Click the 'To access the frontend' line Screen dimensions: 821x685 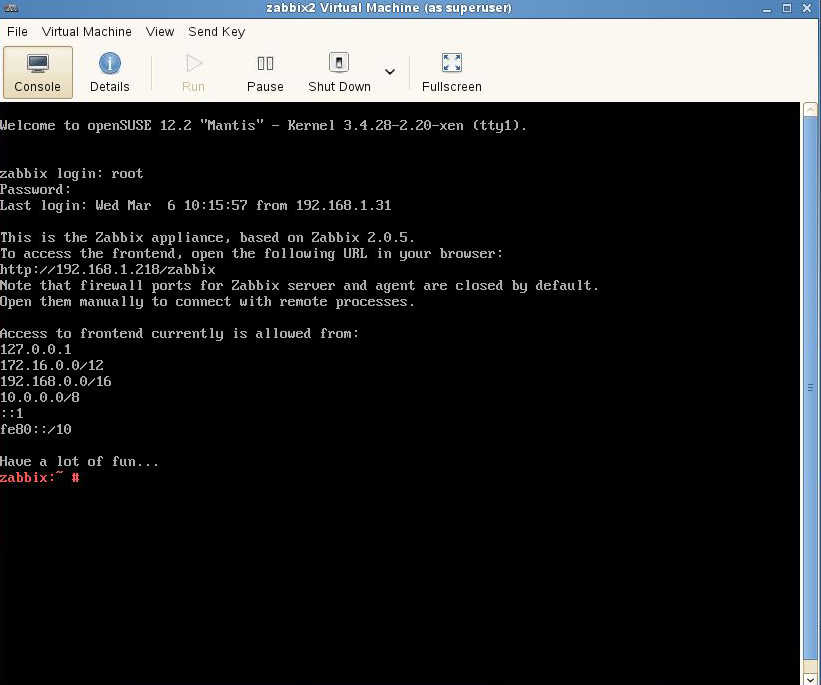click(251, 253)
